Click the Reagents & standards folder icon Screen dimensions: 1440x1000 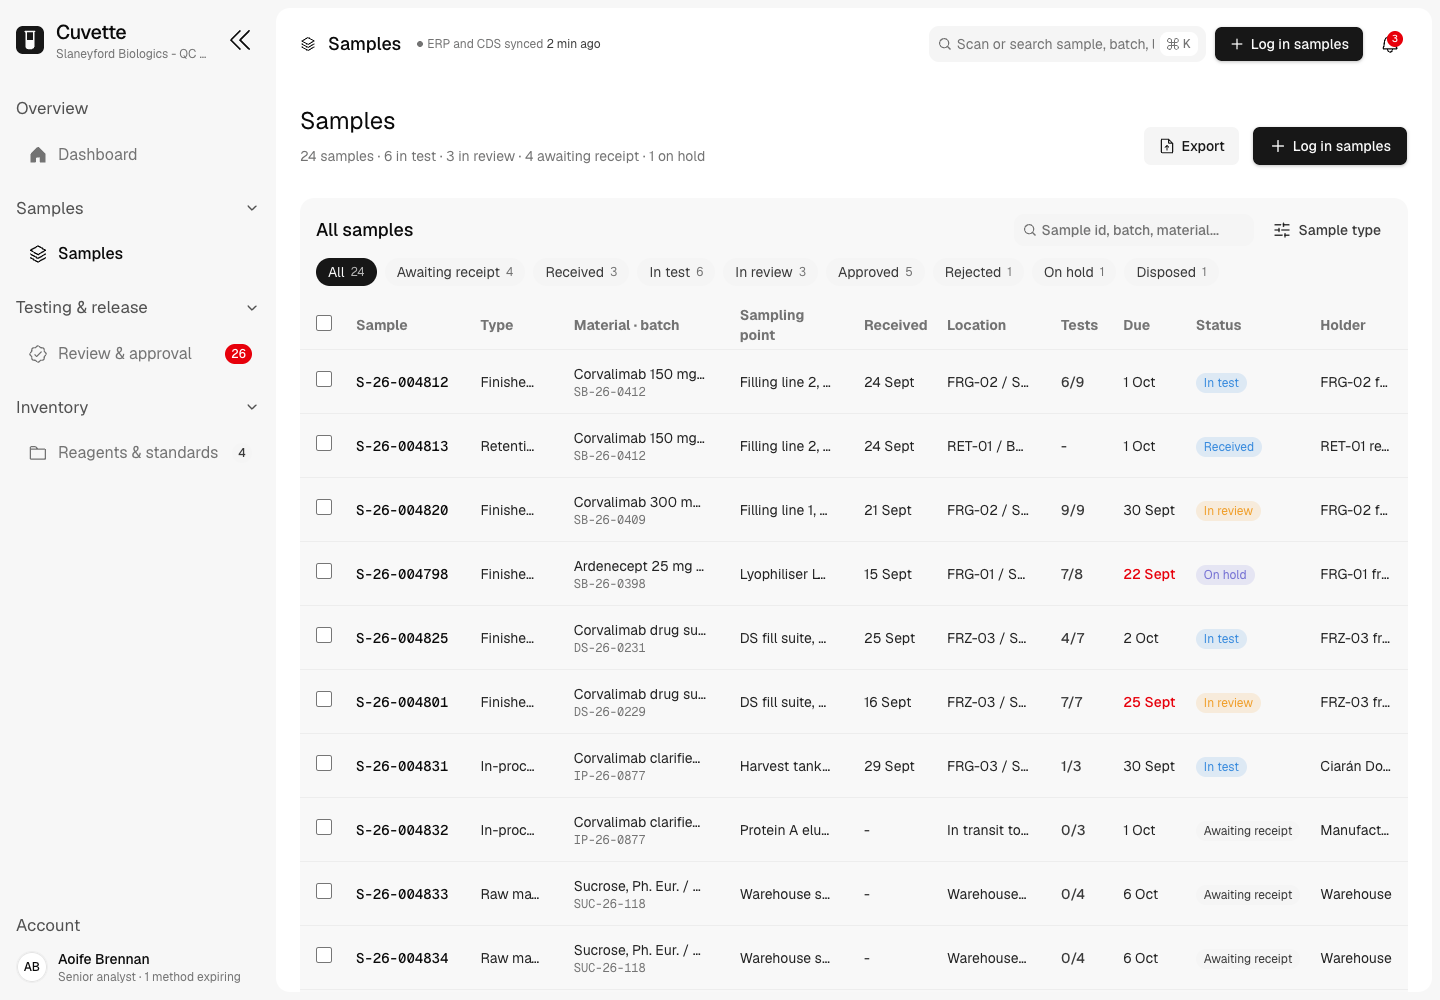(38, 453)
